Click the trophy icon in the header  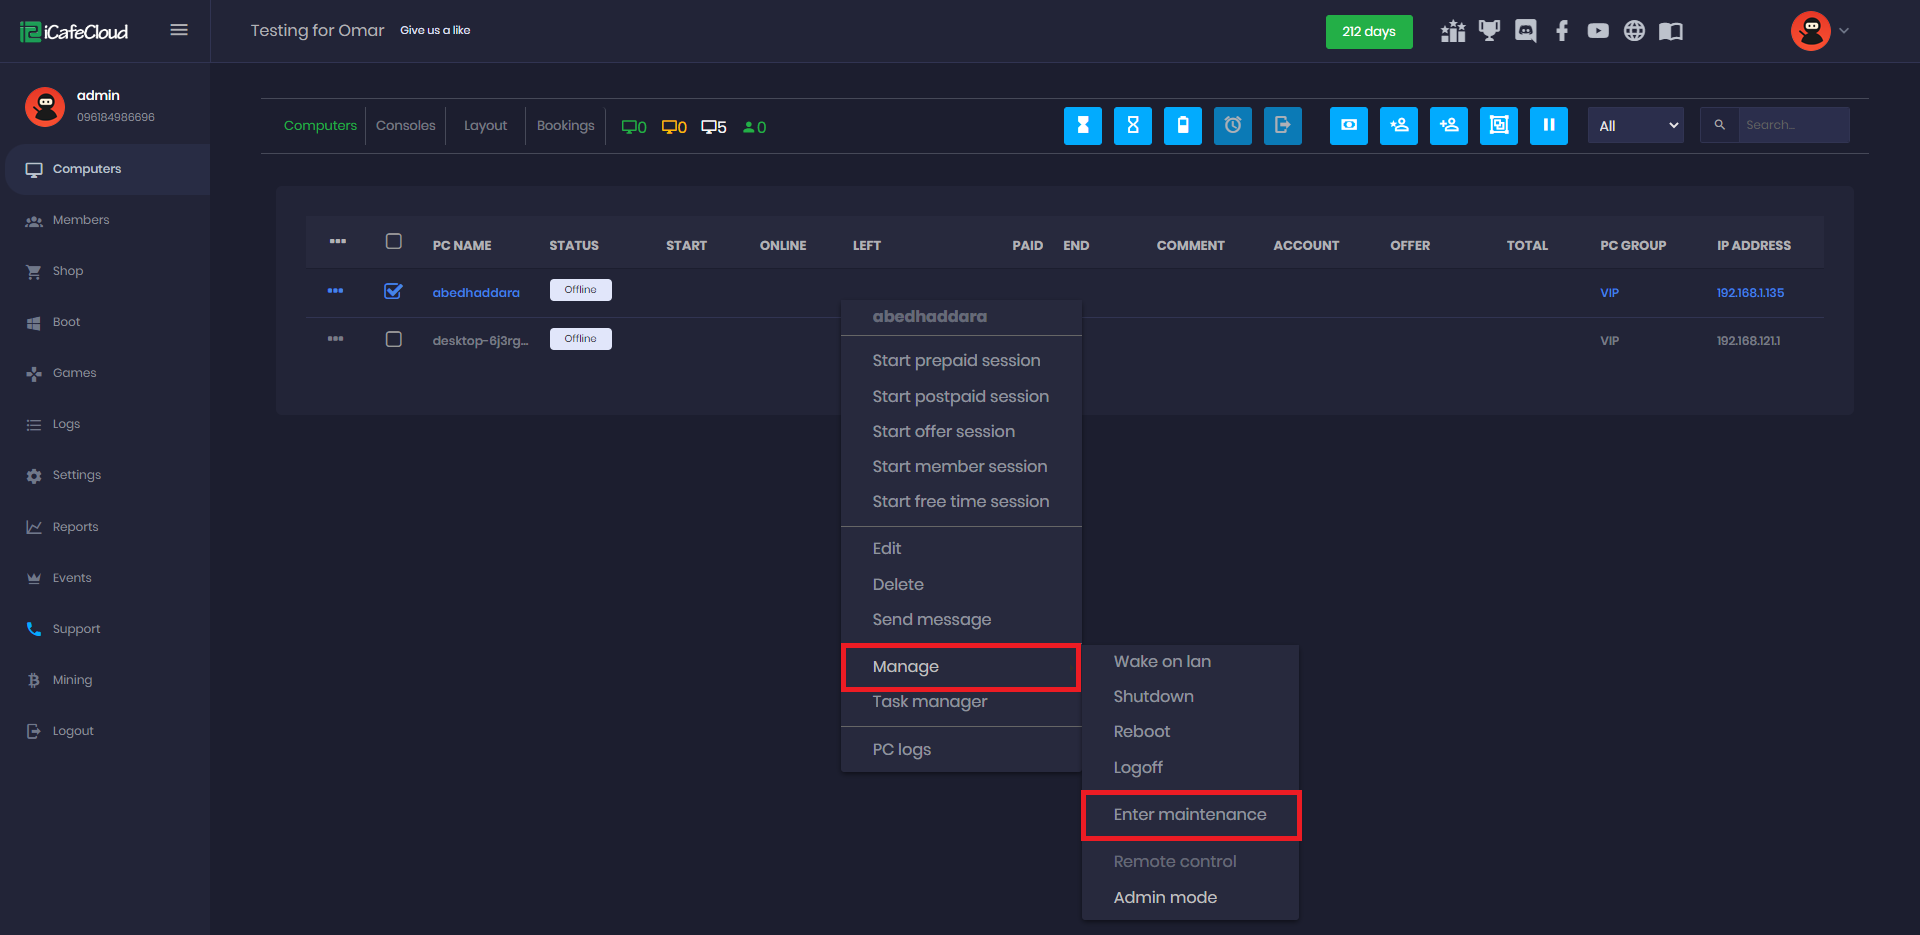pyautogui.click(x=1489, y=31)
